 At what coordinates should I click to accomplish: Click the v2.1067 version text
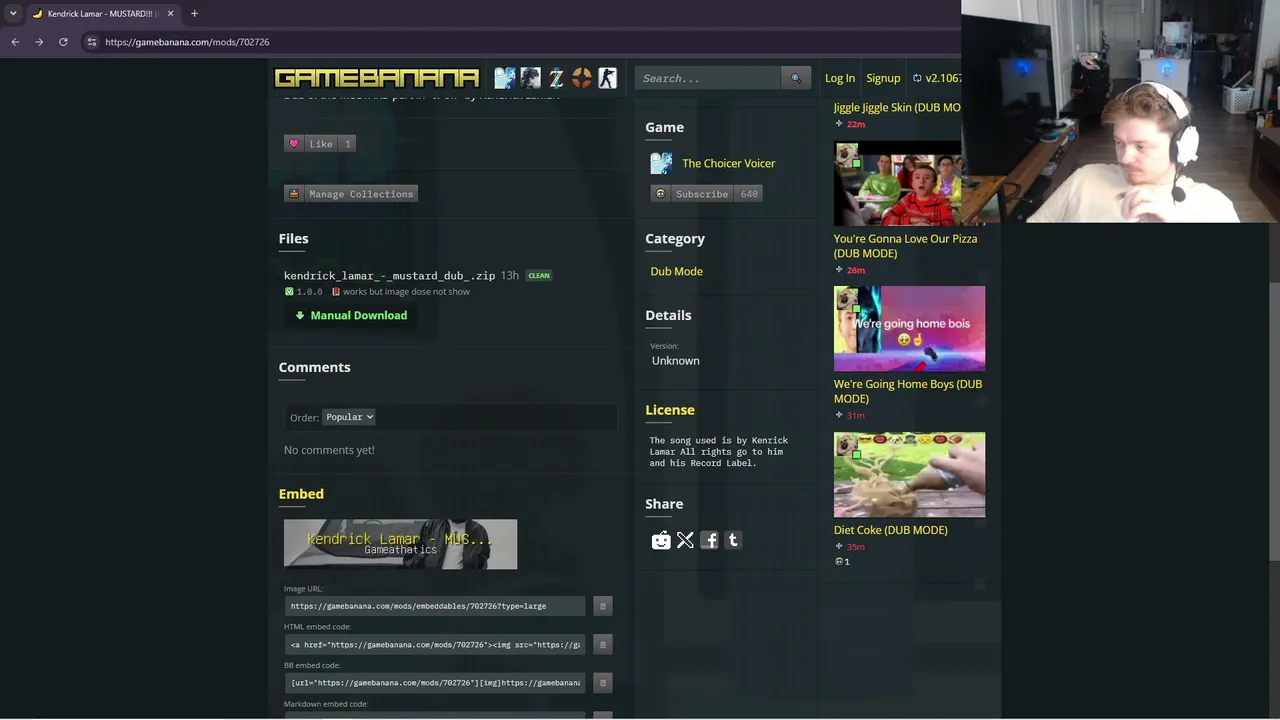[943, 78]
